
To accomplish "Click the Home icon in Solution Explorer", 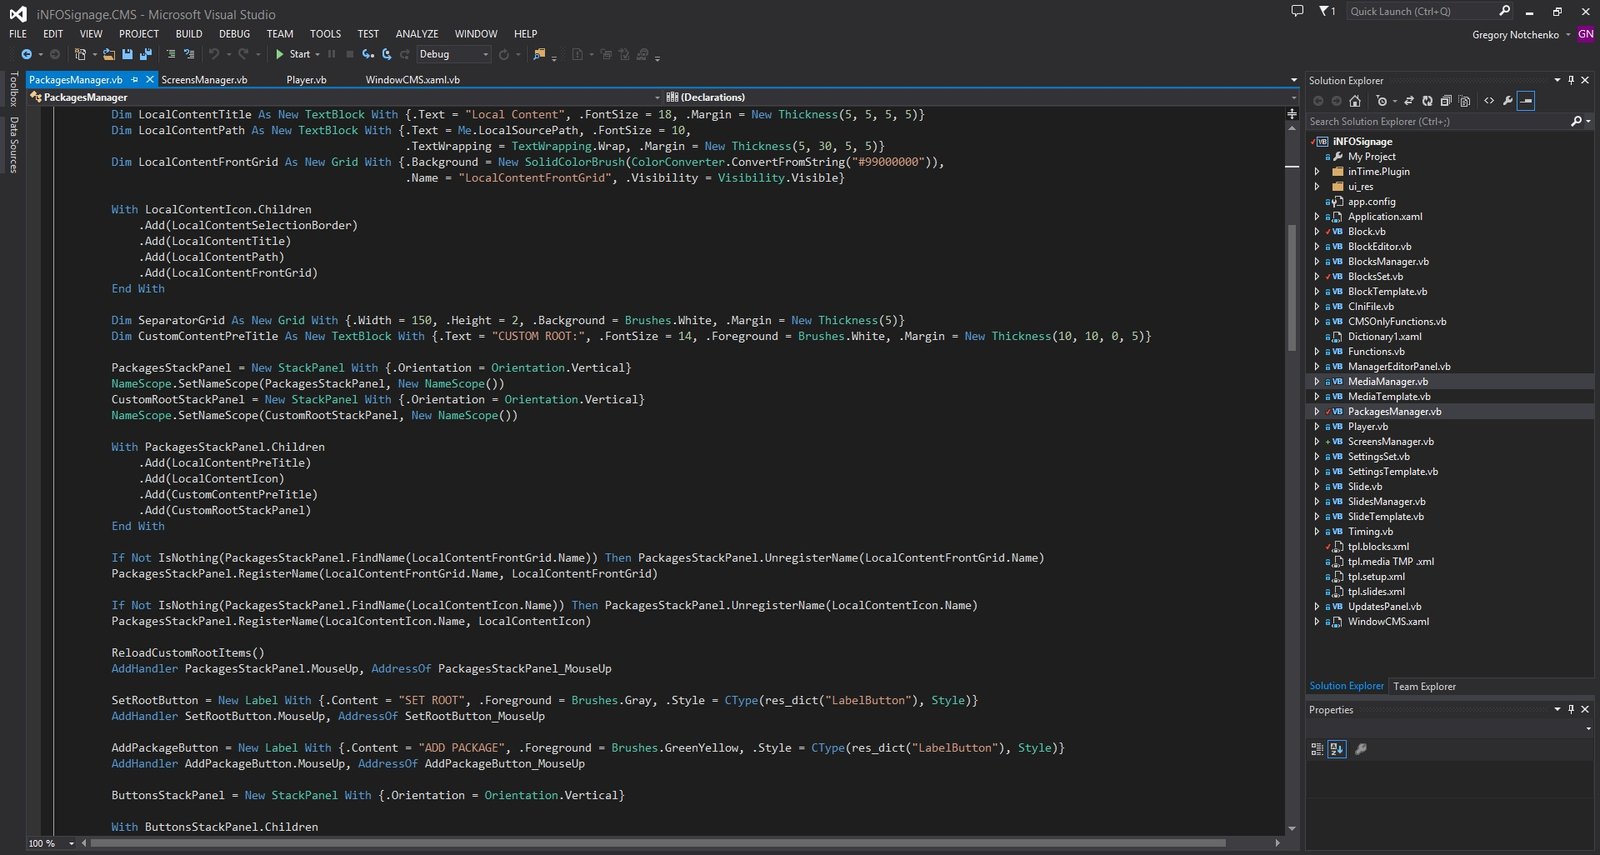I will [x=1355, y=101].
